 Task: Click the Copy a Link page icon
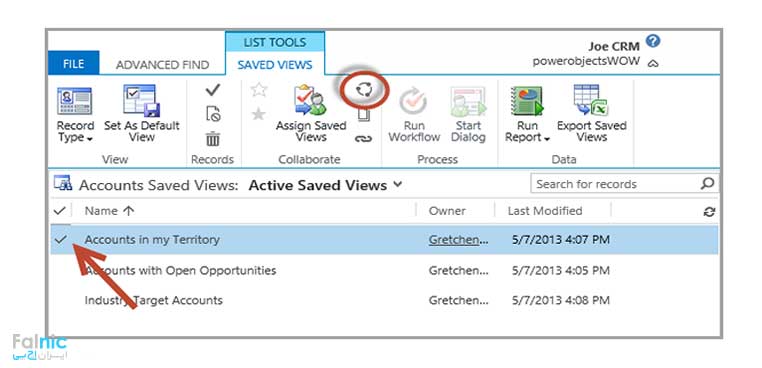364,115
